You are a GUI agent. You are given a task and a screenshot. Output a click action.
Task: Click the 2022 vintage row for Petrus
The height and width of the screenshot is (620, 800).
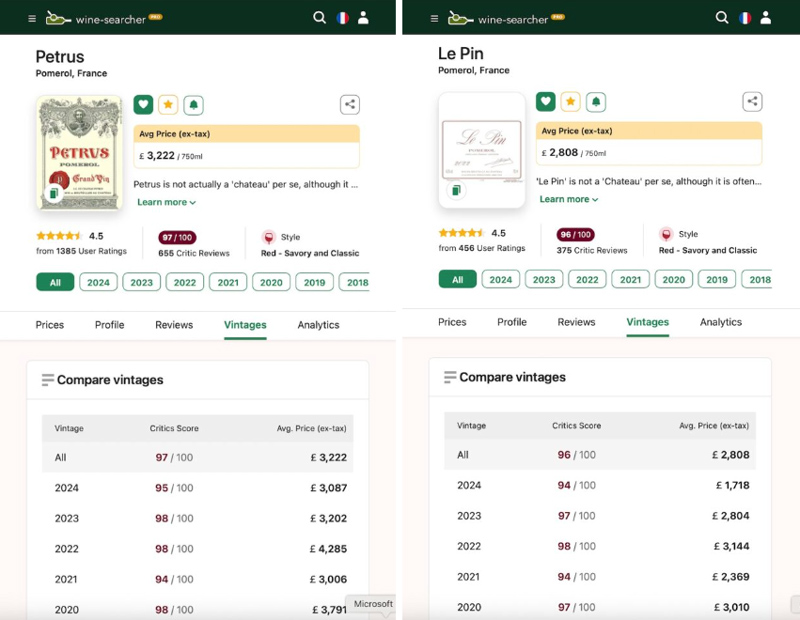197,549
